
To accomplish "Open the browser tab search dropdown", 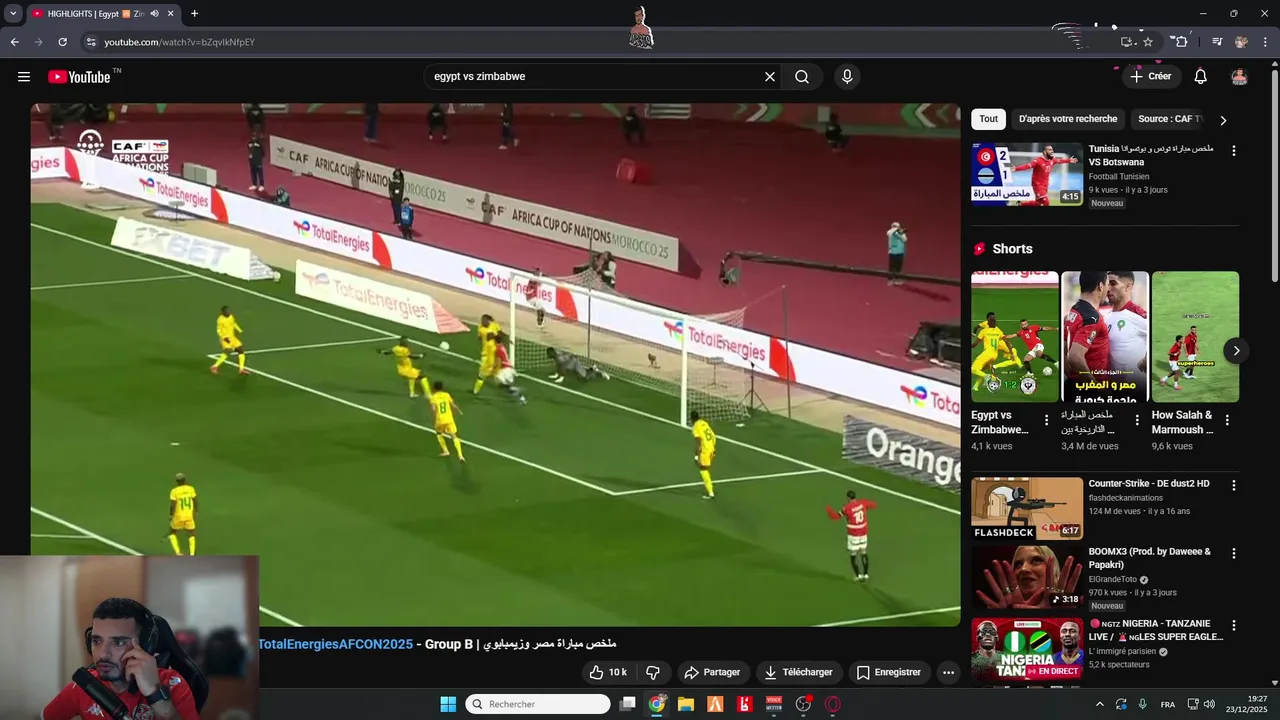I will pyautogui.click(x=13, y=14).
